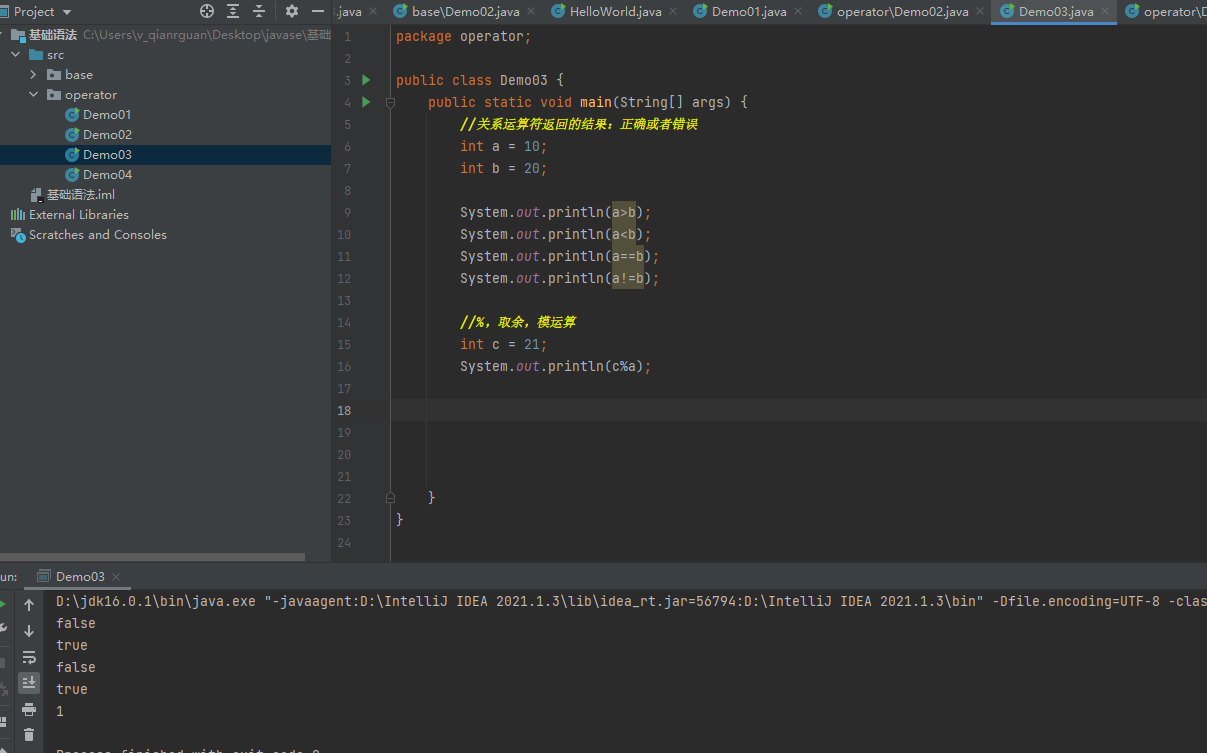The height and width of the screenshot is (753, 1207).
Task: Click 'int b = 20;' declaration
Action: (504, 168)
